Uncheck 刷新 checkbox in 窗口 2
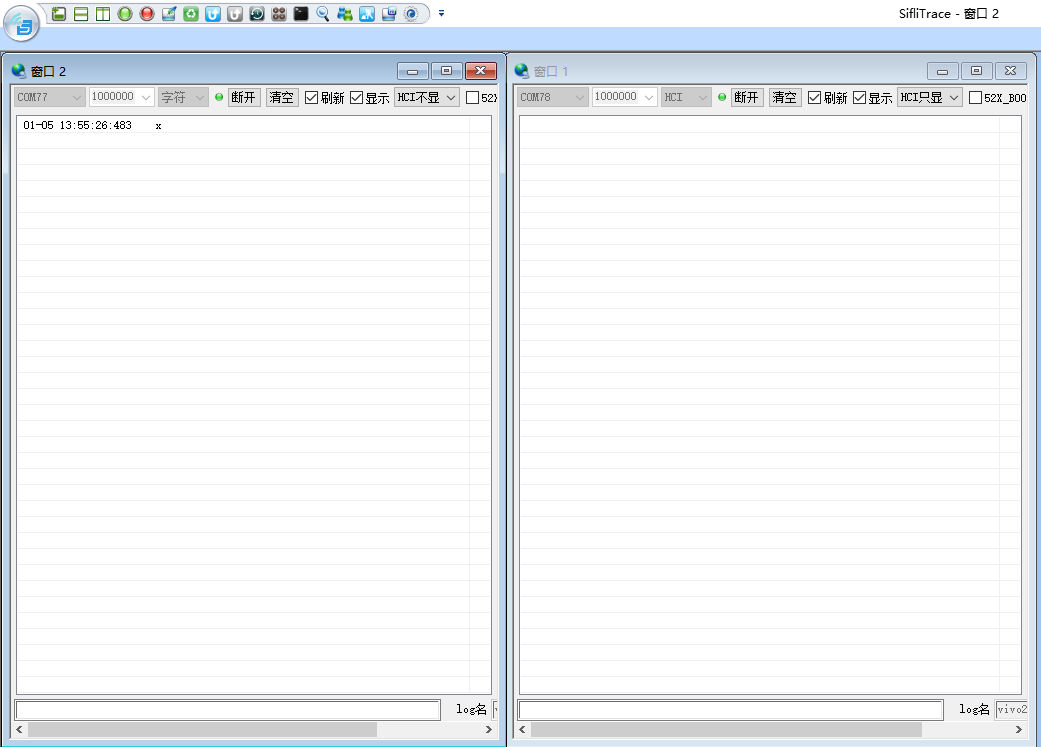 (x=312, y=98)
